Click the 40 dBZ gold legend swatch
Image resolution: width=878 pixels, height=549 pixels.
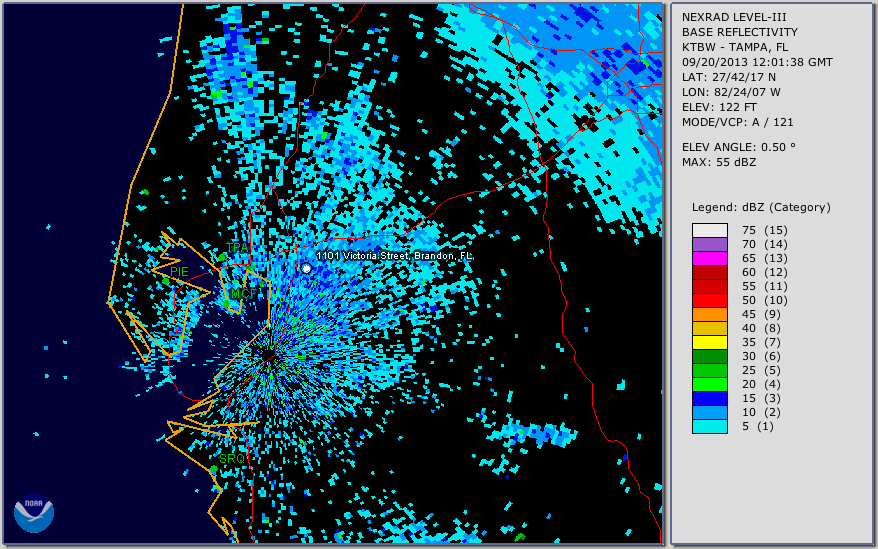pos(709,328)
